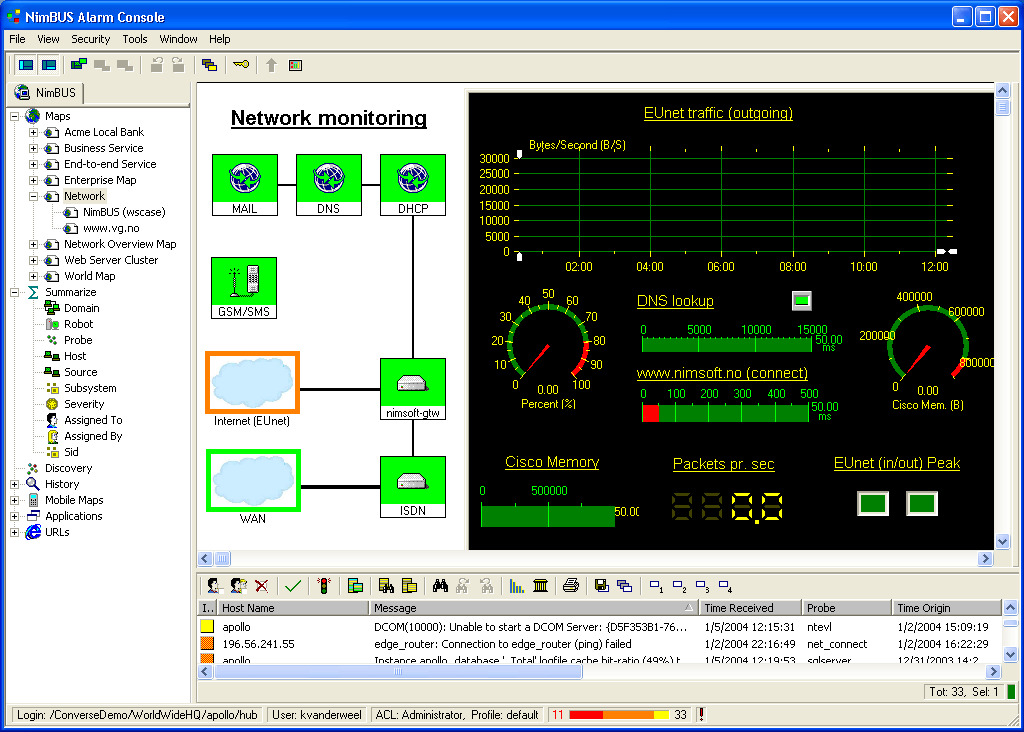The image size is (1024, 732).
Task: Open the Tools menu
Action: tap(135, 39)
